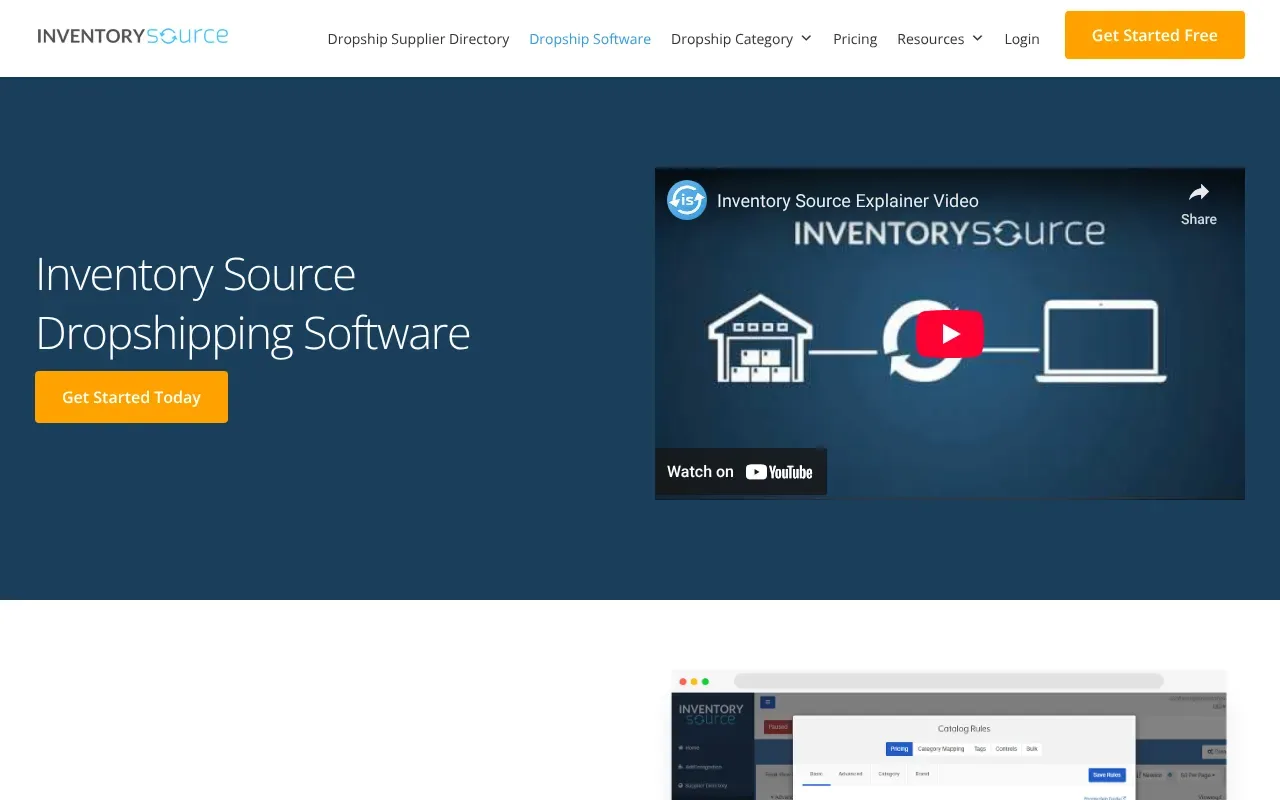
Task: Click the Get Started Free button
Action: pos(1154,34)
